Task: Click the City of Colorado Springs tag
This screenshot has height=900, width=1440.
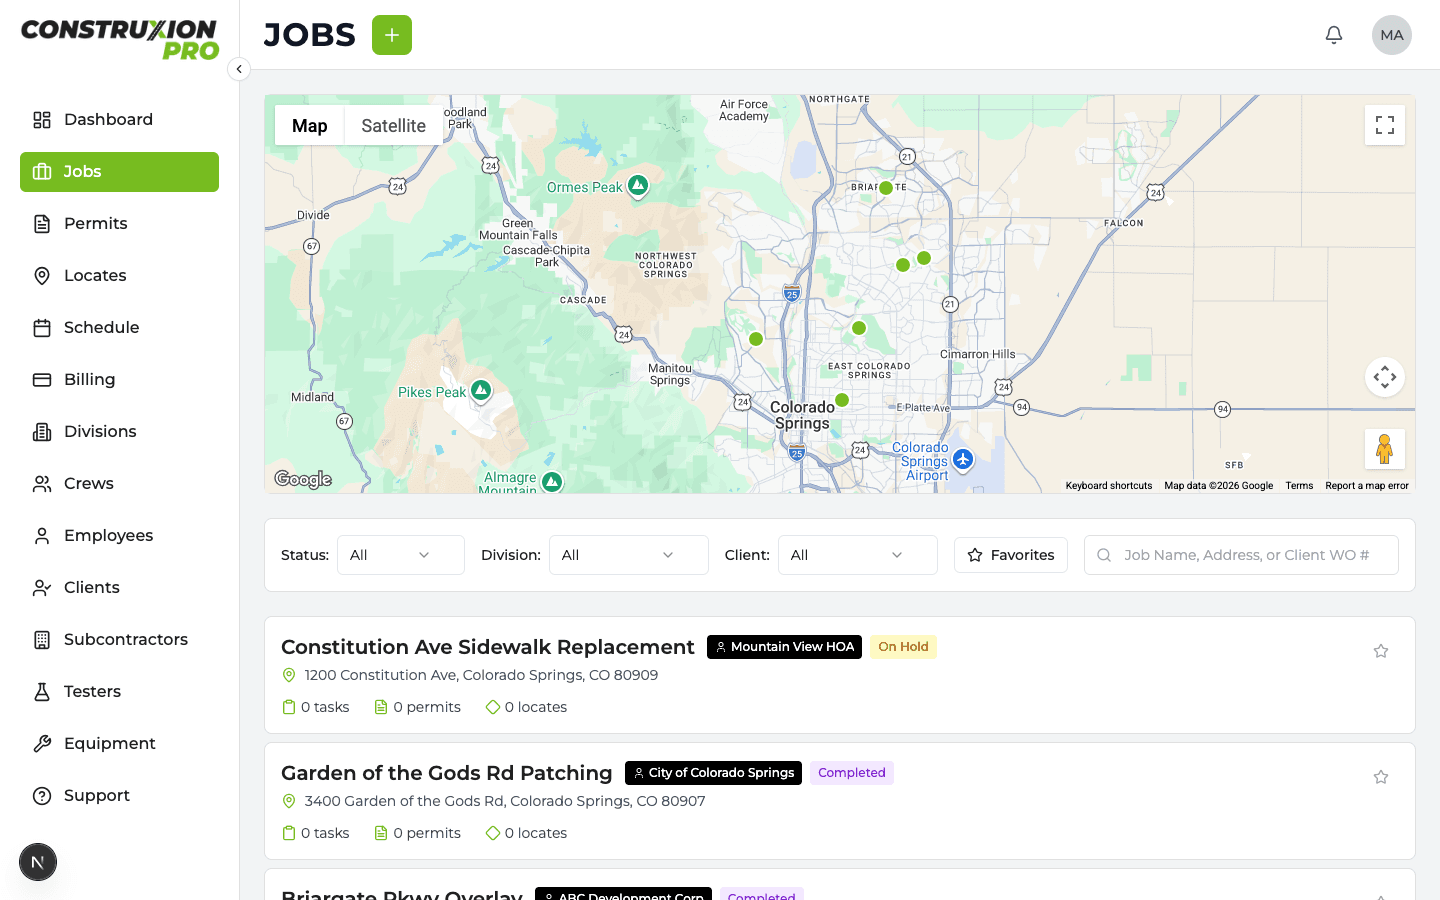Action: [x=714, y=773]
